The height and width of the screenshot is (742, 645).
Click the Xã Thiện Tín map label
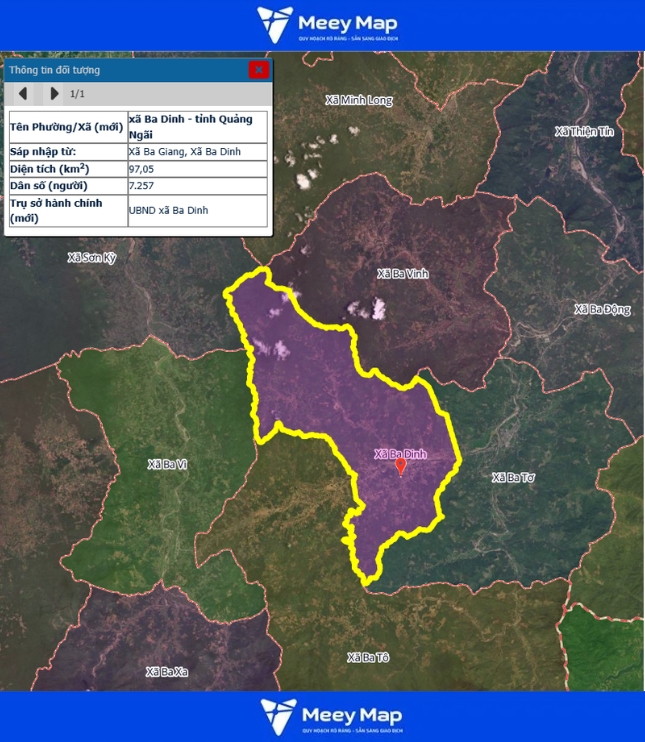[583, 132]
